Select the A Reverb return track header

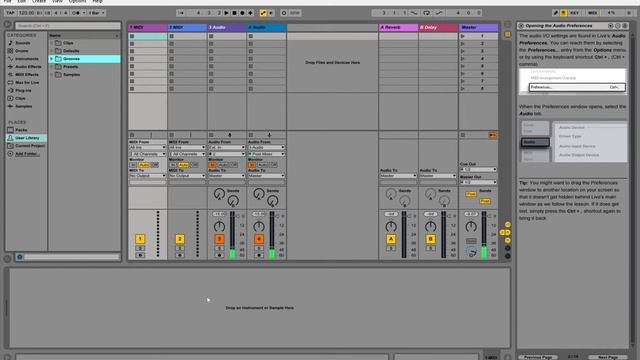tap(398, 27)
